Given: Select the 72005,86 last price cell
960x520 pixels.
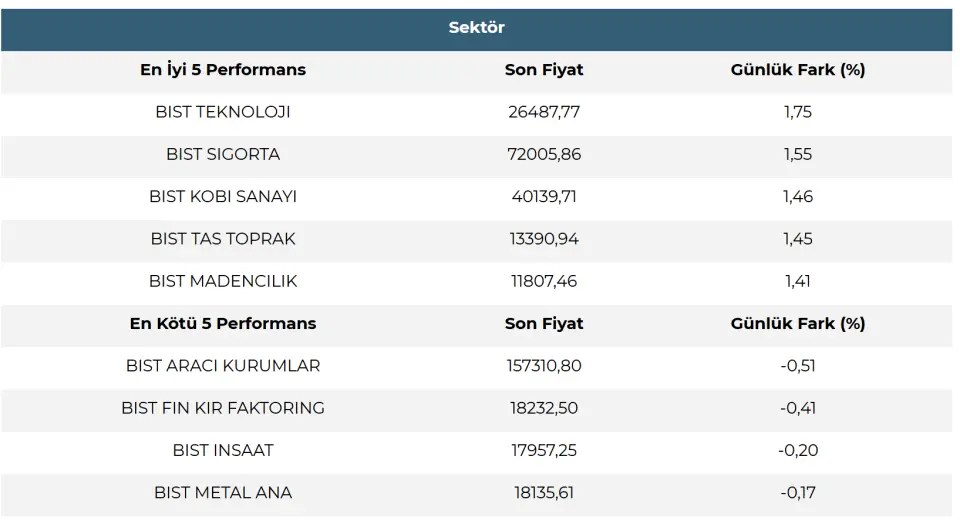Looking at the screenshot, I should click(x=544, y=154).
